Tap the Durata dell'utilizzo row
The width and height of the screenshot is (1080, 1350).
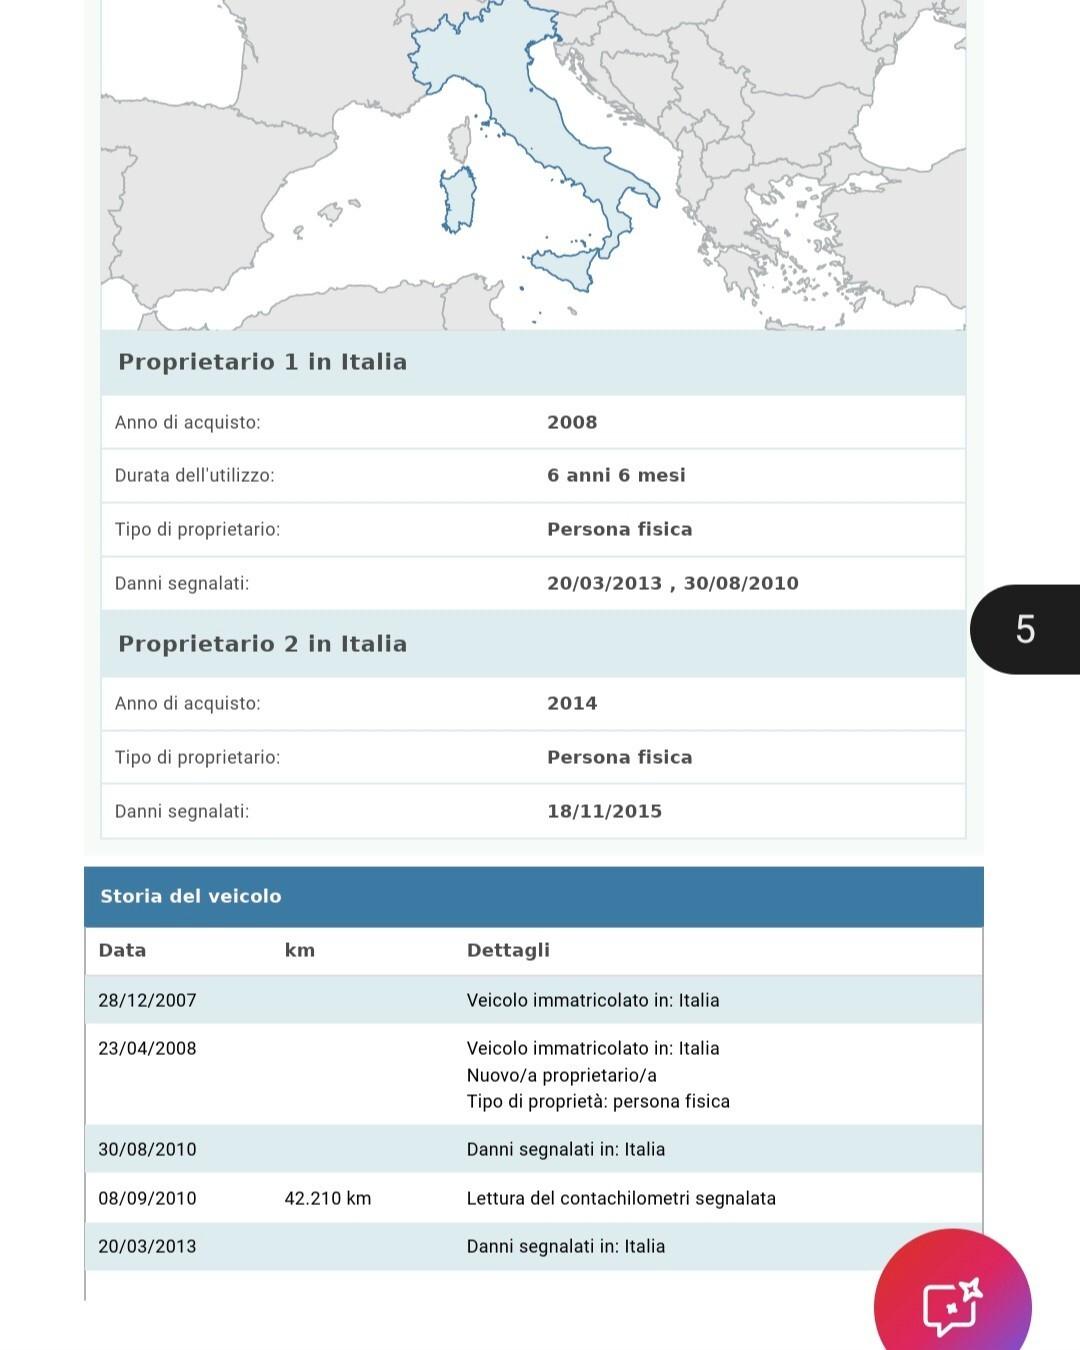point(533,476)
